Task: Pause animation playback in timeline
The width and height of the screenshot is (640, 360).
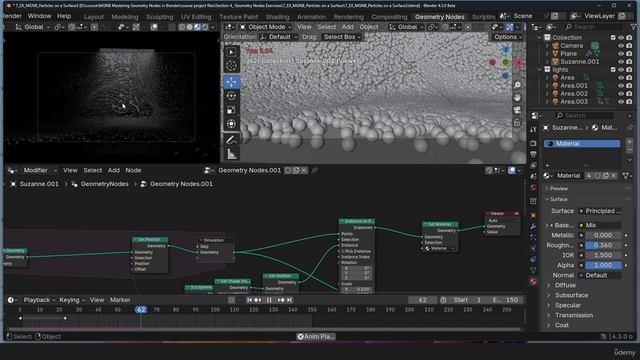Action: (x=269, y=300)
